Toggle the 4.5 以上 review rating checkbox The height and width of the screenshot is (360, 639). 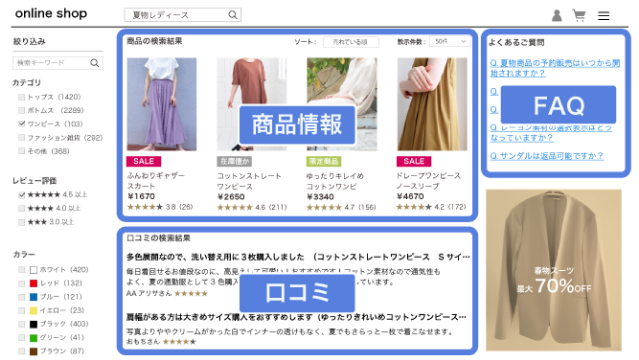coord(21,195)
